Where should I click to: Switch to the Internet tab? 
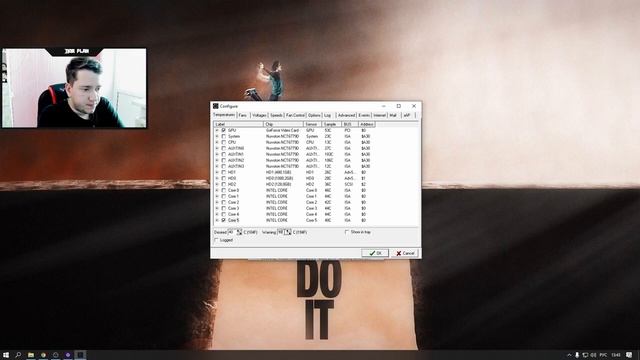(380, 116)
